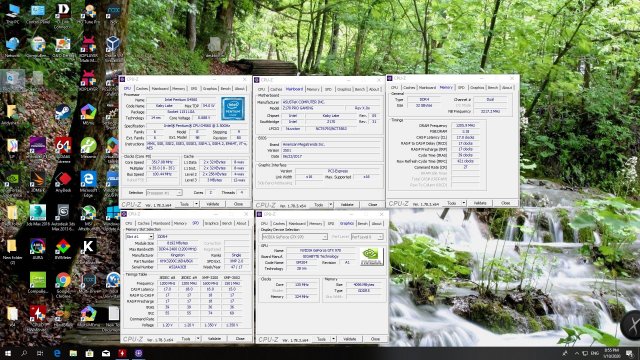Image resolution: width=640 pixels, height=360 pixels.
Task: Click the NVIDIA logo in Graphics window
Action: (x=372, y=256)
